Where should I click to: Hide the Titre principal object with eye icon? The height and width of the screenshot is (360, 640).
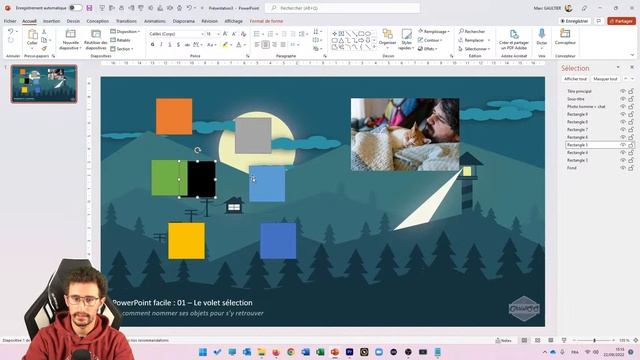coord(622,91)
